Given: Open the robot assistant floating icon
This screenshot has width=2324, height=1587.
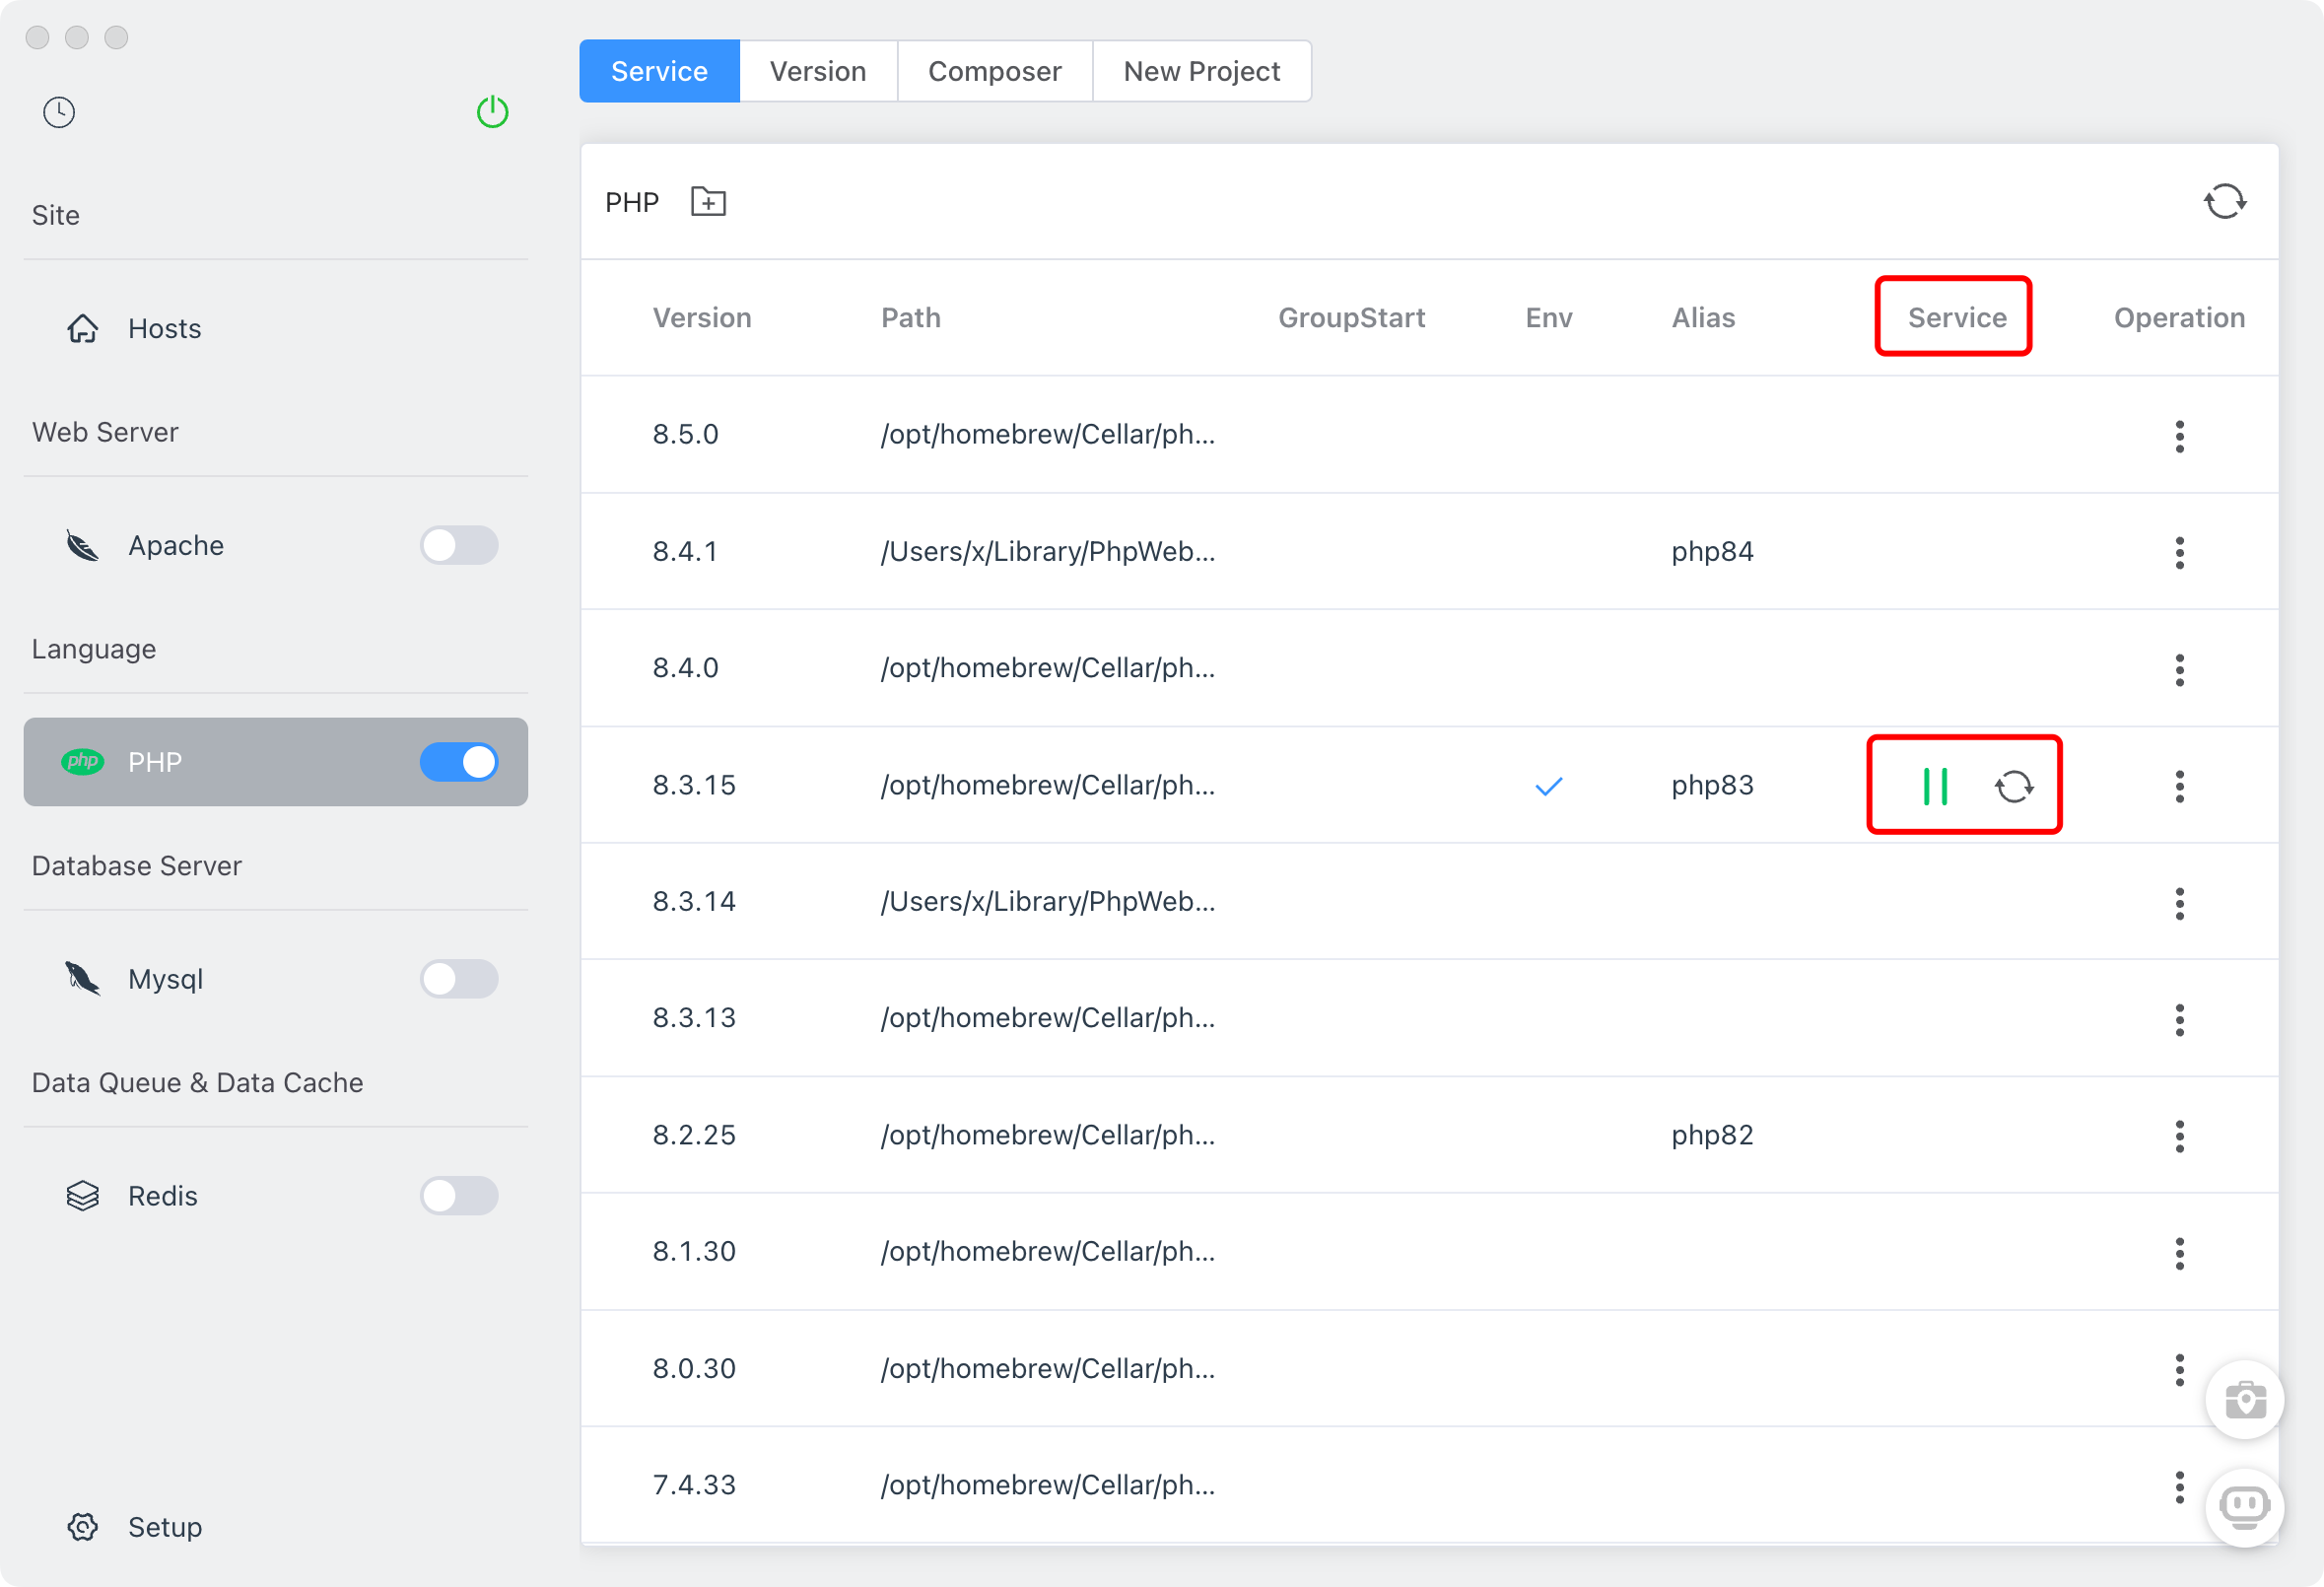Looking at the screenshot, I should [2244, 1506].
